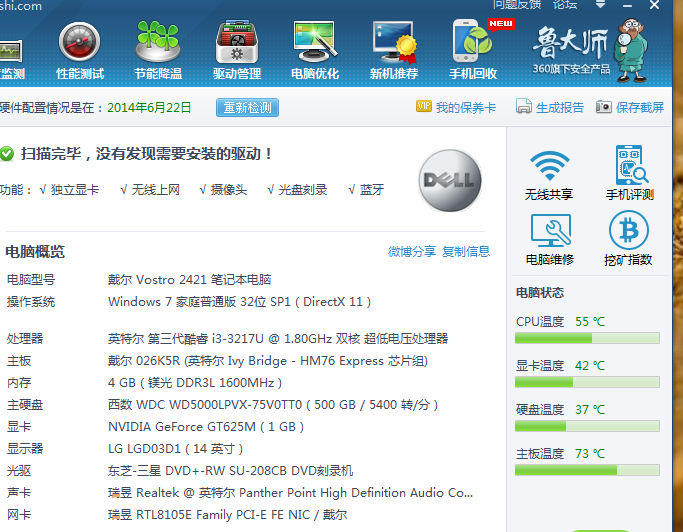Image resolution: width=683 pixels, height=532 pixels.
Task: Select the 4 GB DDR3L memory line
Action: tap(195, 383)
